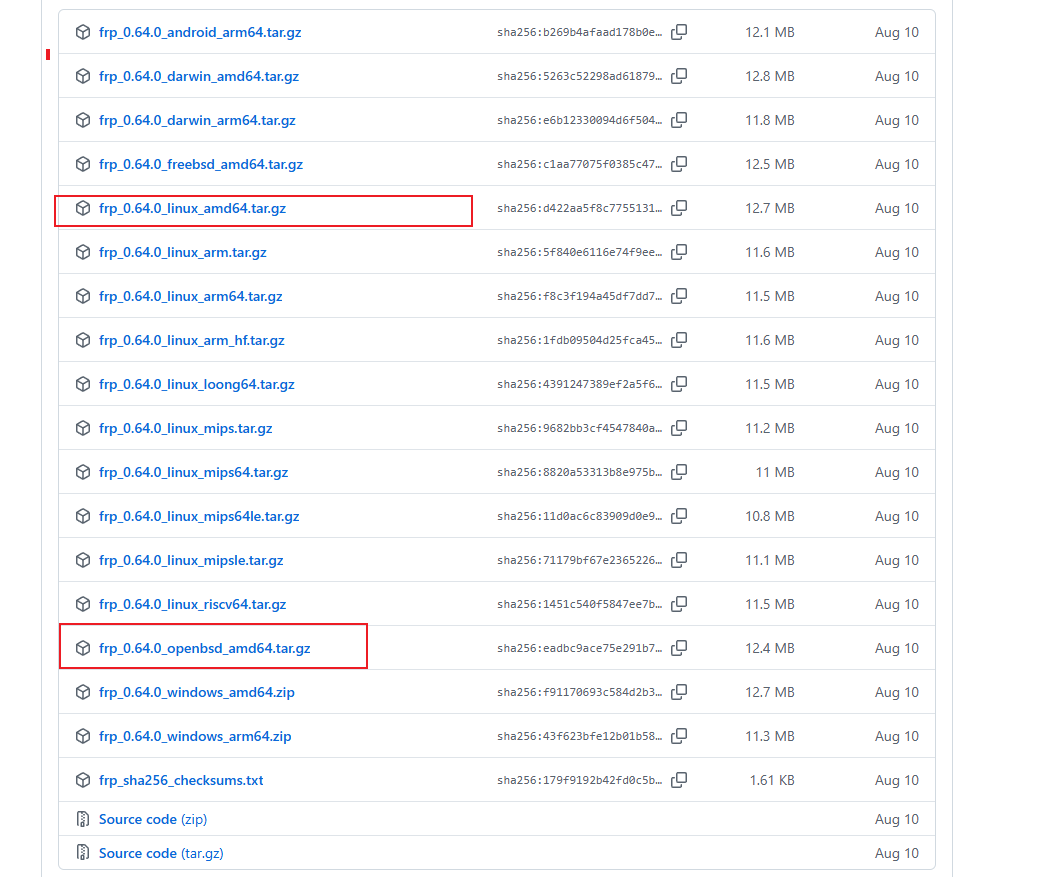Copy sha256 hash for frp_0.64.0_freebsd_amd64.tar.gz
Viewport: 1062px width, 877px height.
[679, 164]
